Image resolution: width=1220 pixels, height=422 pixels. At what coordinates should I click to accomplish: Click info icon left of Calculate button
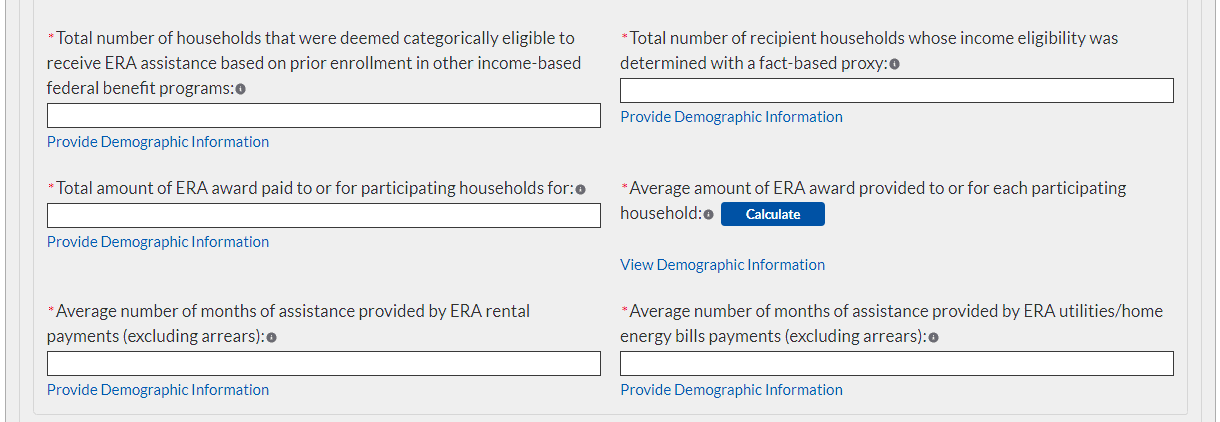pyautogui.click(x=708, y=214)
